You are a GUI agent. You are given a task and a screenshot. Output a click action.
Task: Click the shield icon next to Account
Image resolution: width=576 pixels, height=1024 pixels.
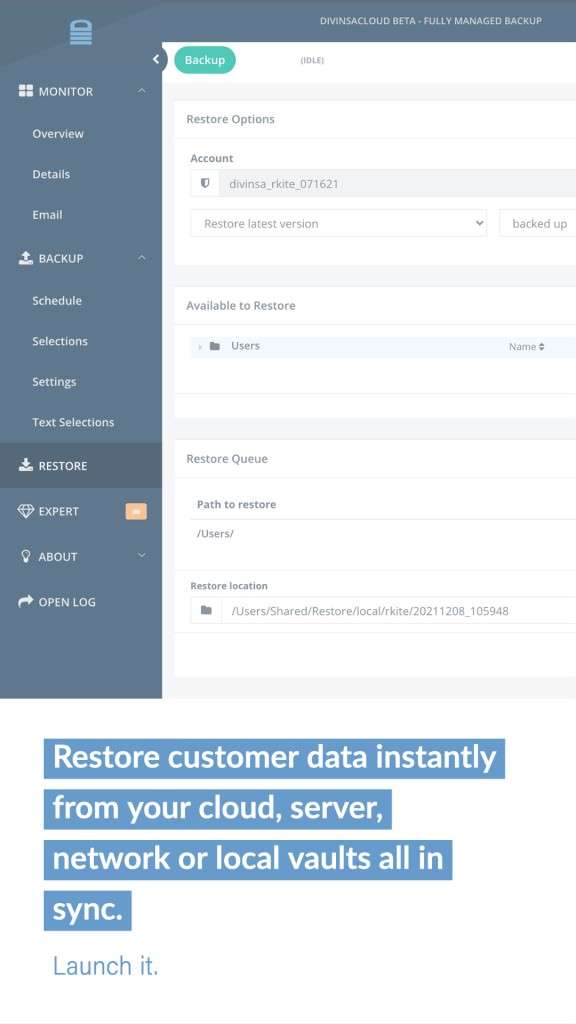tap(204, 184)
